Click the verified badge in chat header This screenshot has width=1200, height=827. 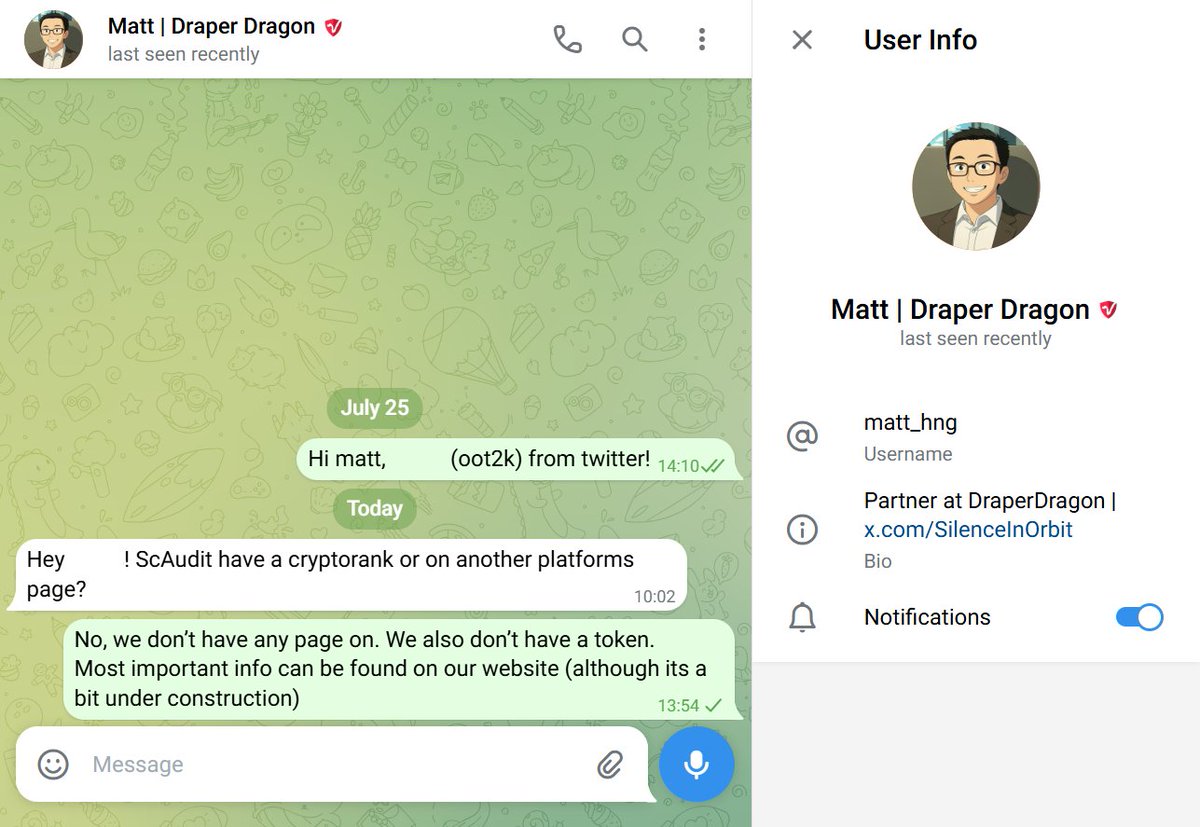pyautogui.click(x=334, y=27)
